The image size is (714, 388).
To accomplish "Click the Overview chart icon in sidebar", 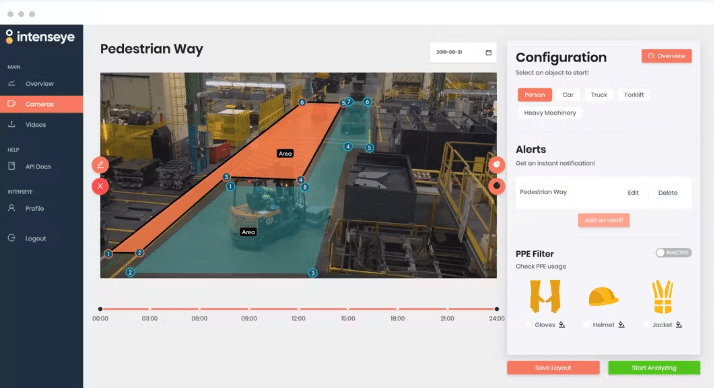I will [x=12, y=83].
